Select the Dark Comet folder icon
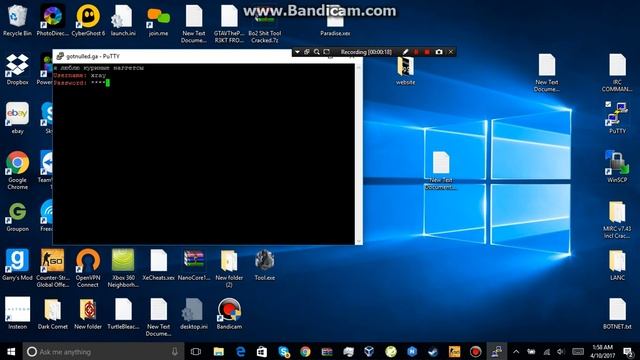Viewport: 640px width, 360px height. coord(53,313)
